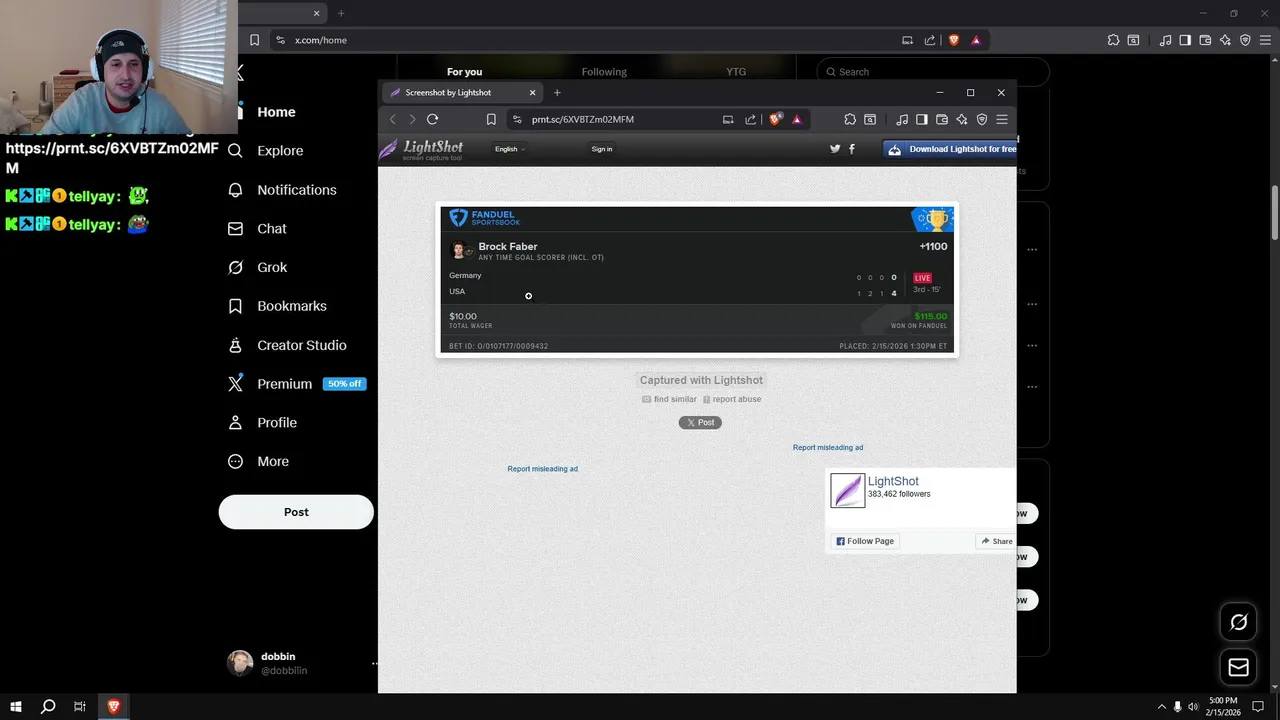Open Profile in X sidebar
This screenshot has width=1280, height=720.
pos(262,422)
